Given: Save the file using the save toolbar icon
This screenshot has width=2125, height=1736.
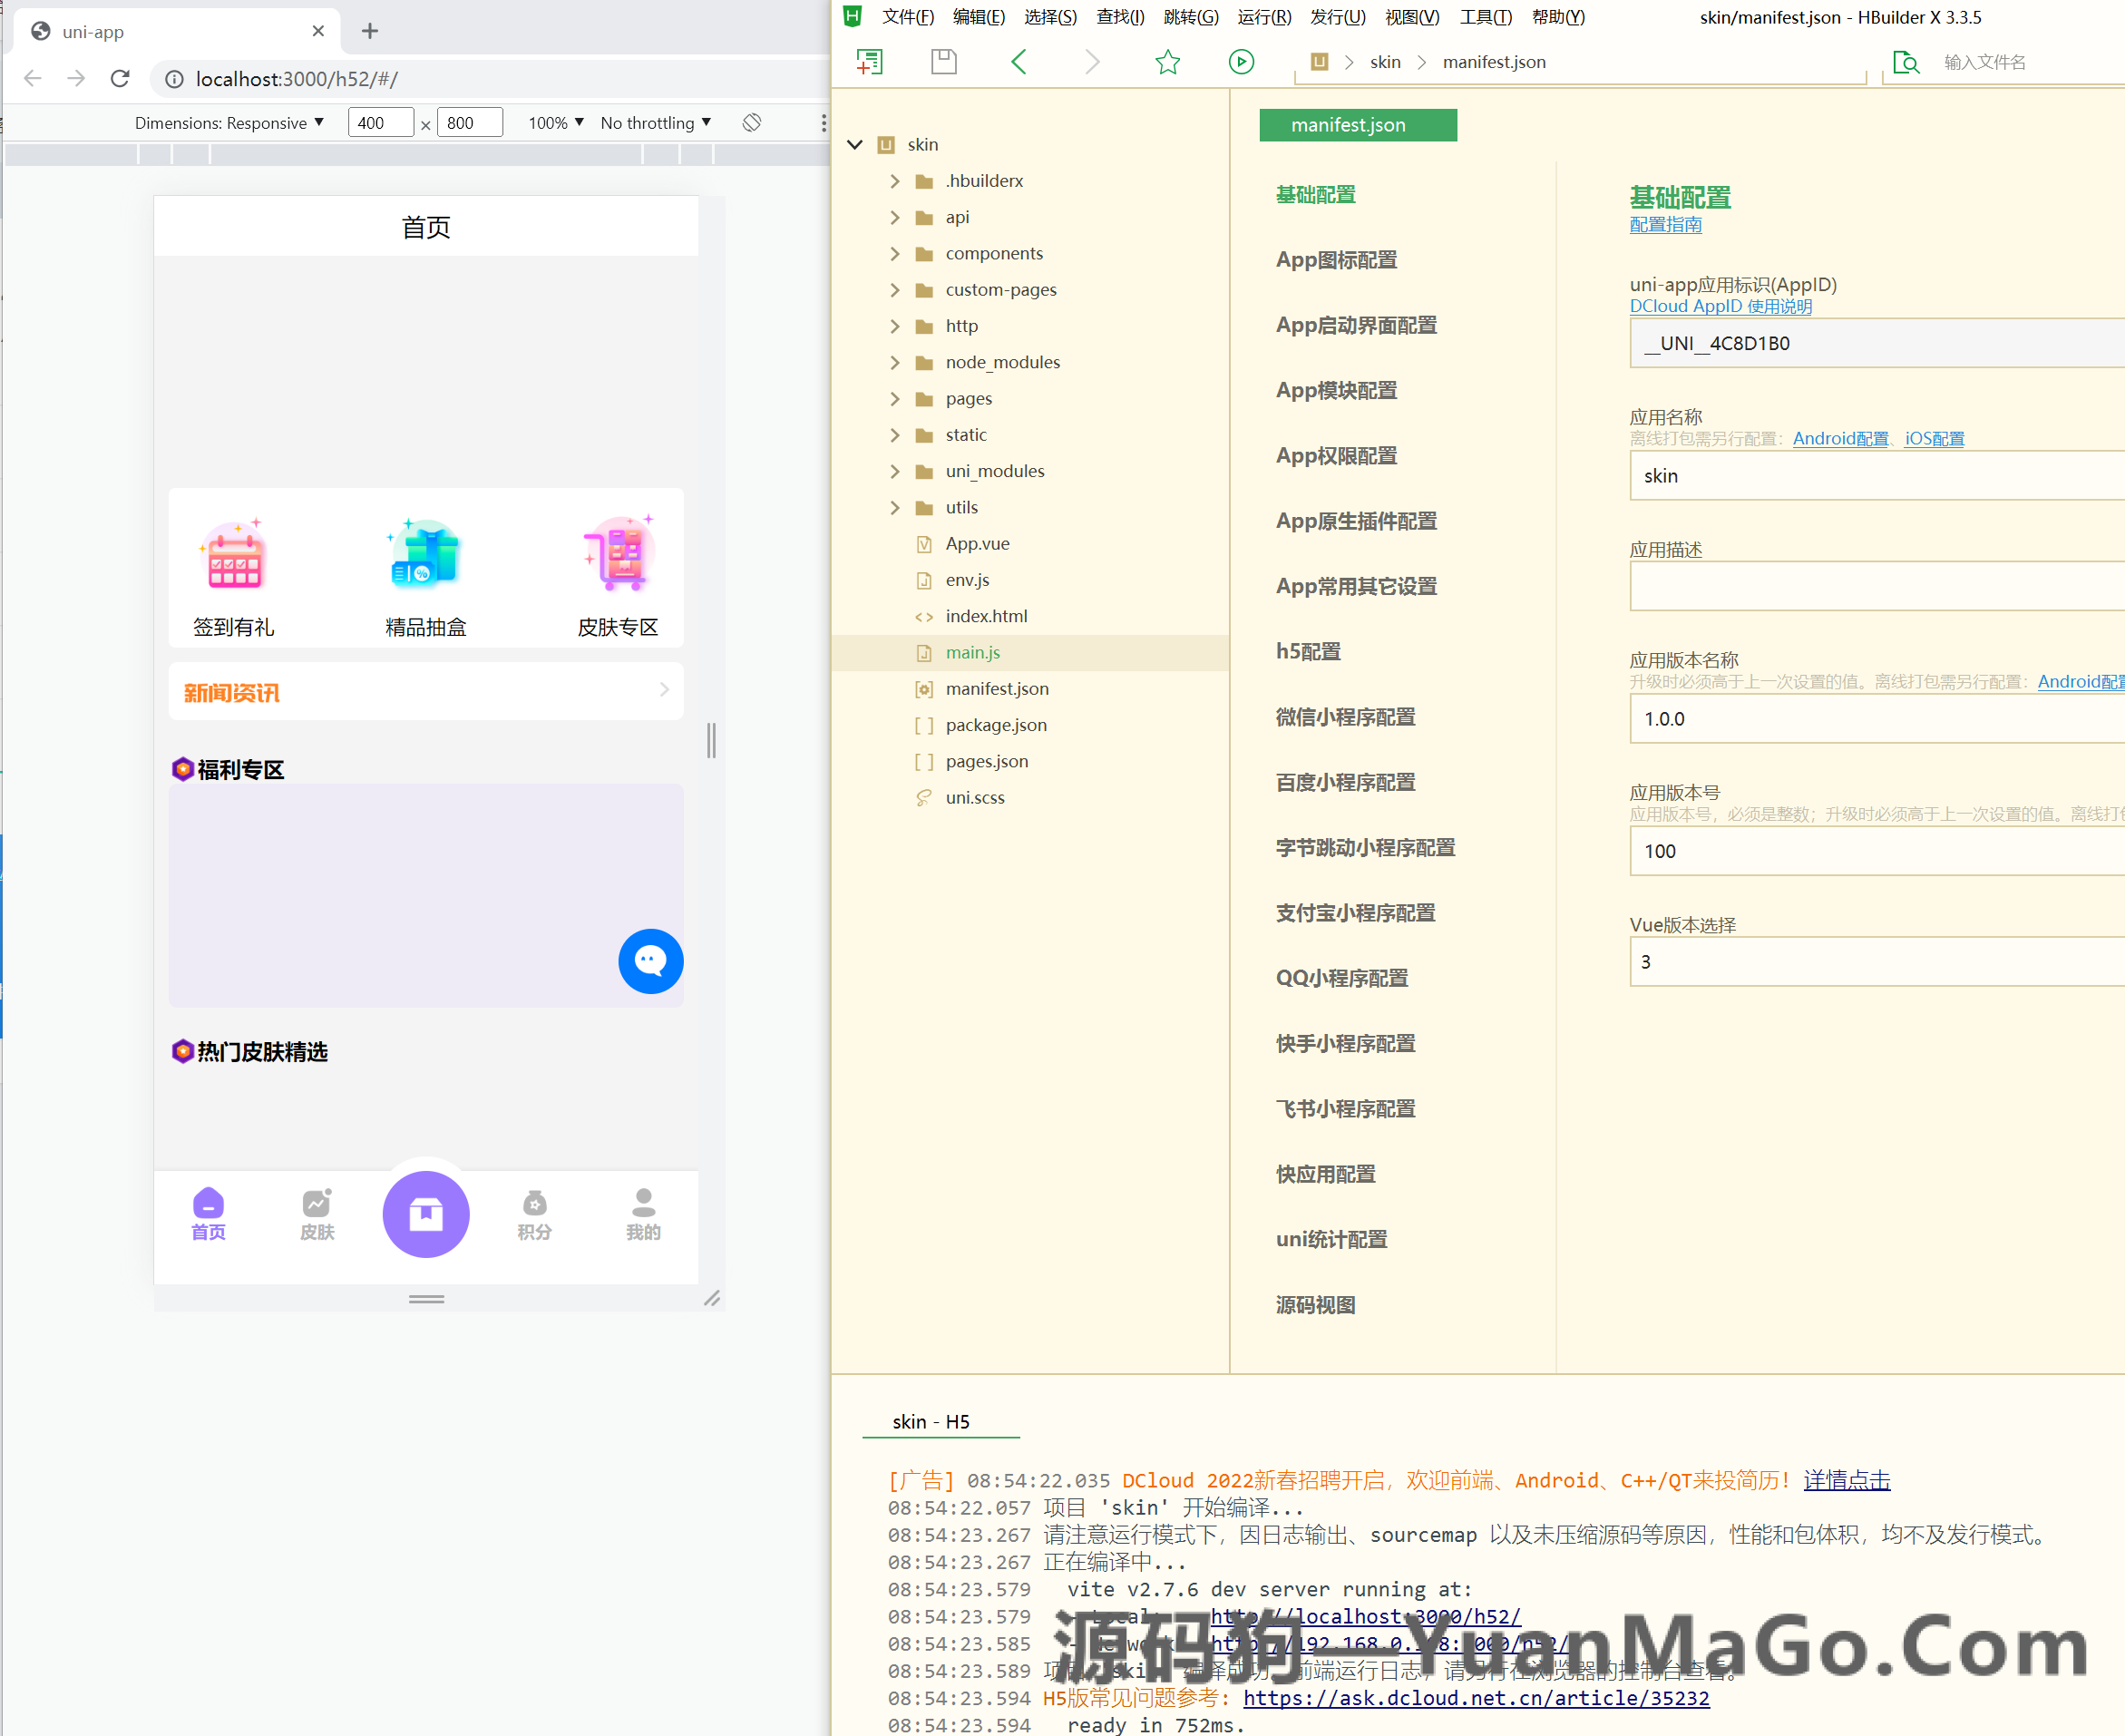Looking at the screenshot, I should click(x=943, y=61).
